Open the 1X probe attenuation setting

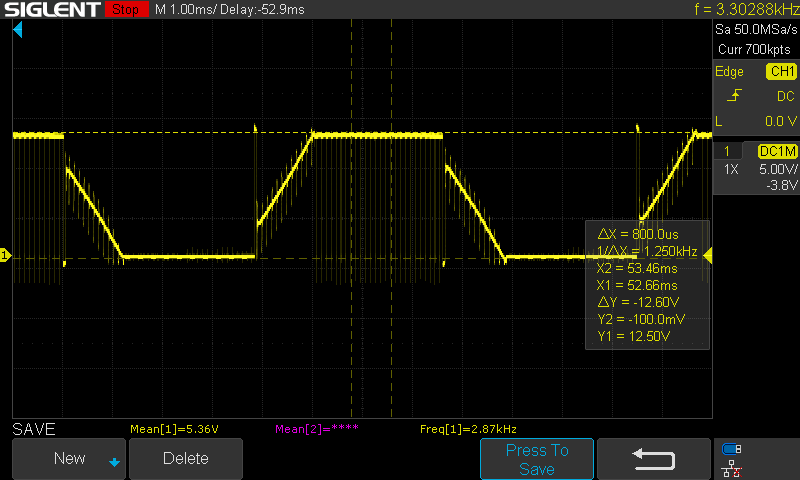point(730,170)
